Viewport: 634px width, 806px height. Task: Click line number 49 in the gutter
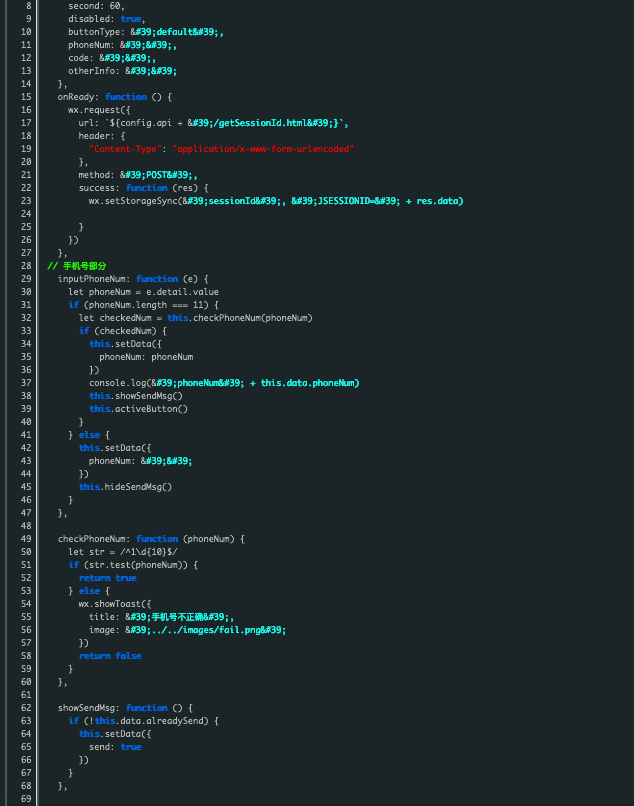(x=25, y=538)
